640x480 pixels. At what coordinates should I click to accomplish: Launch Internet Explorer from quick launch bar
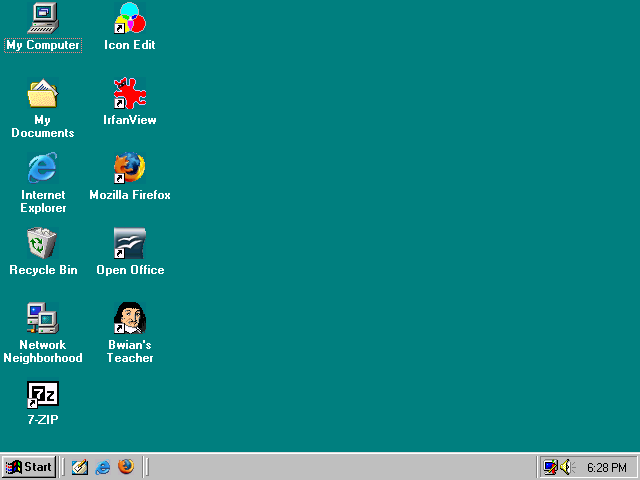coord(102,467)
